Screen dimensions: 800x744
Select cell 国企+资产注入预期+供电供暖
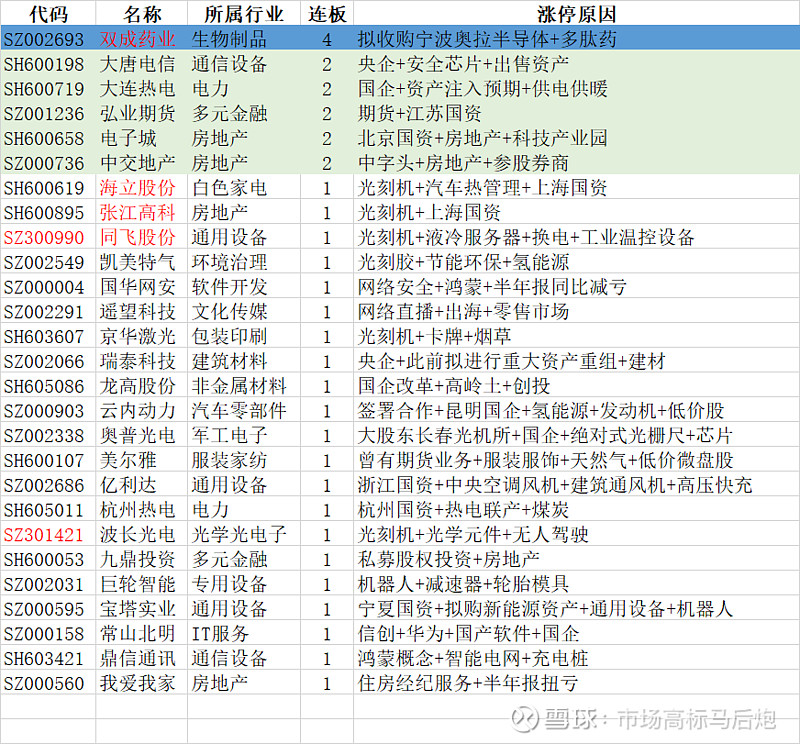coord(483,89)
